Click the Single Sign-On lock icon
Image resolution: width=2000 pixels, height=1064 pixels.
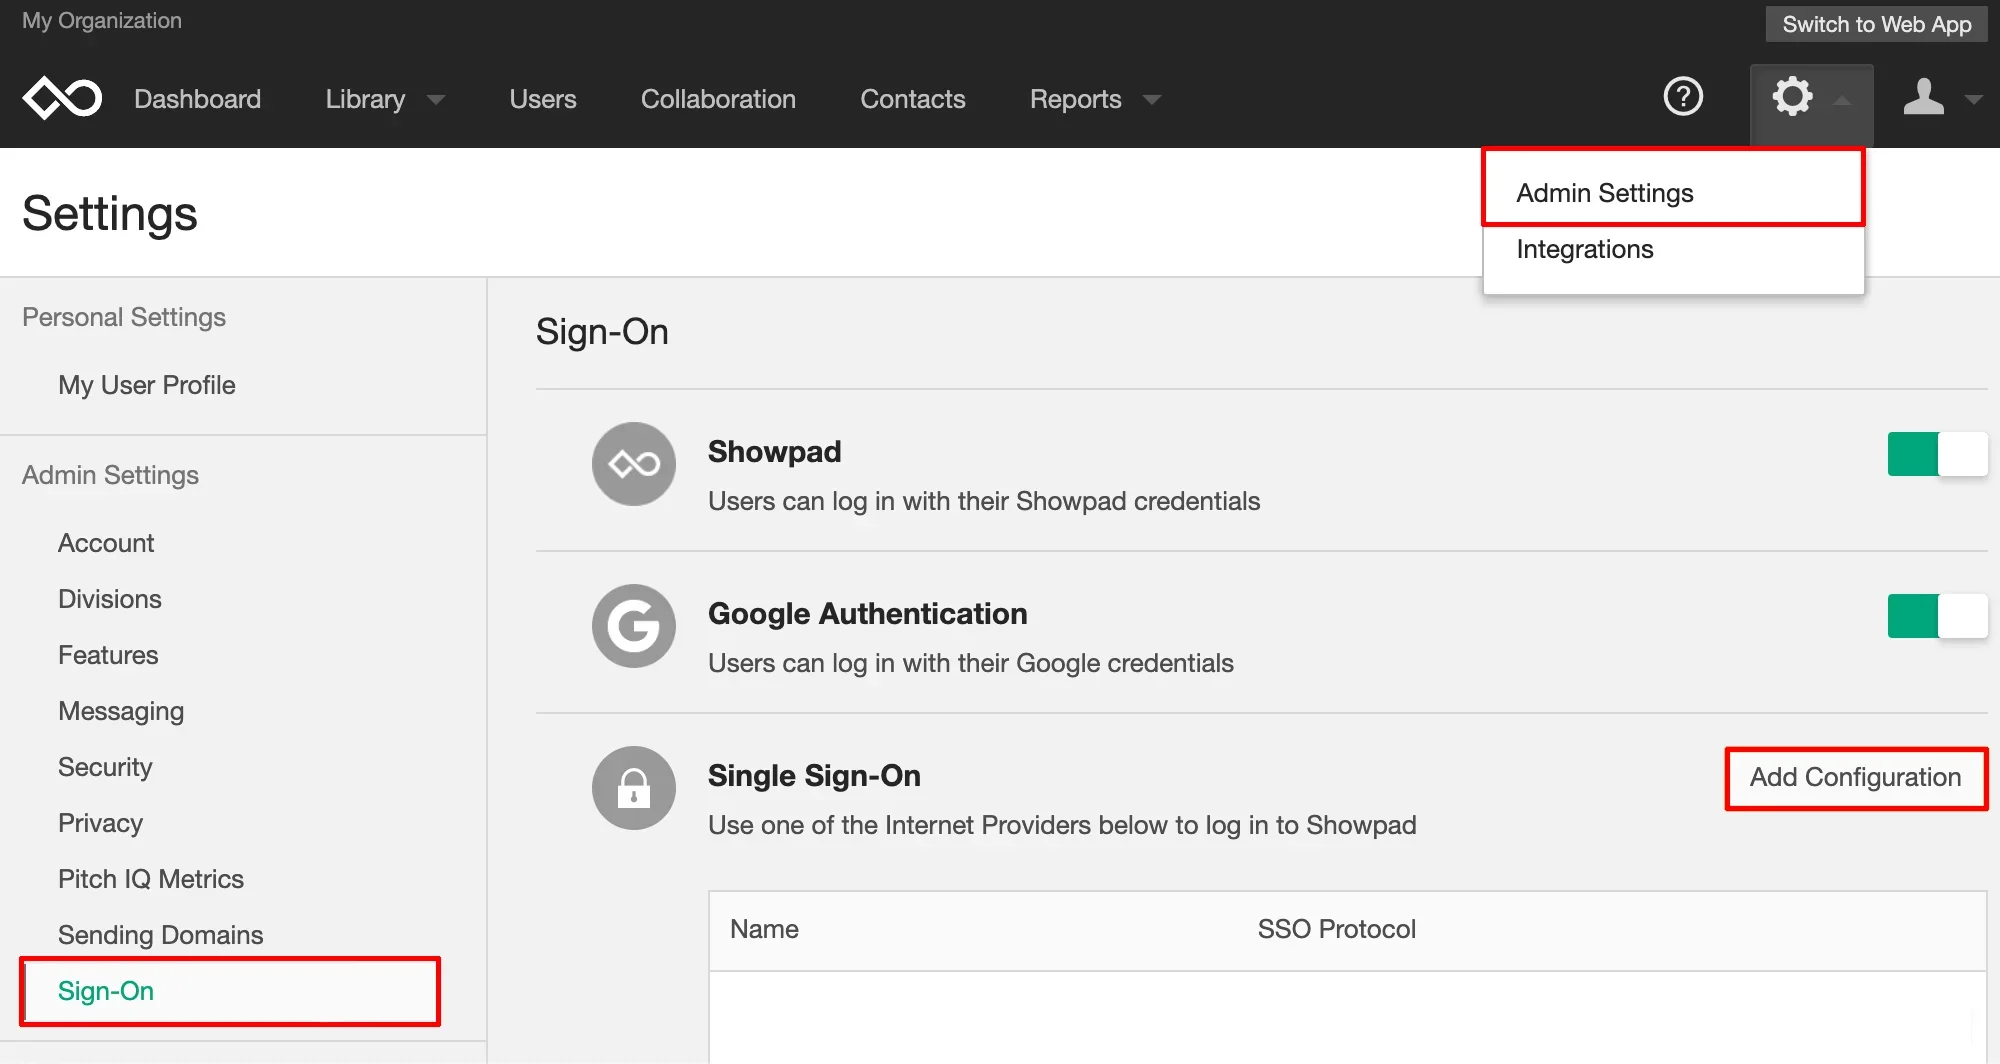634,788
